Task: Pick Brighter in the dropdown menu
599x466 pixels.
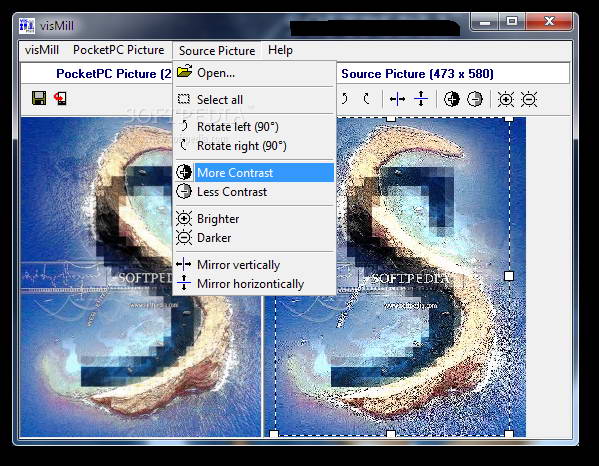Action: 254,218
